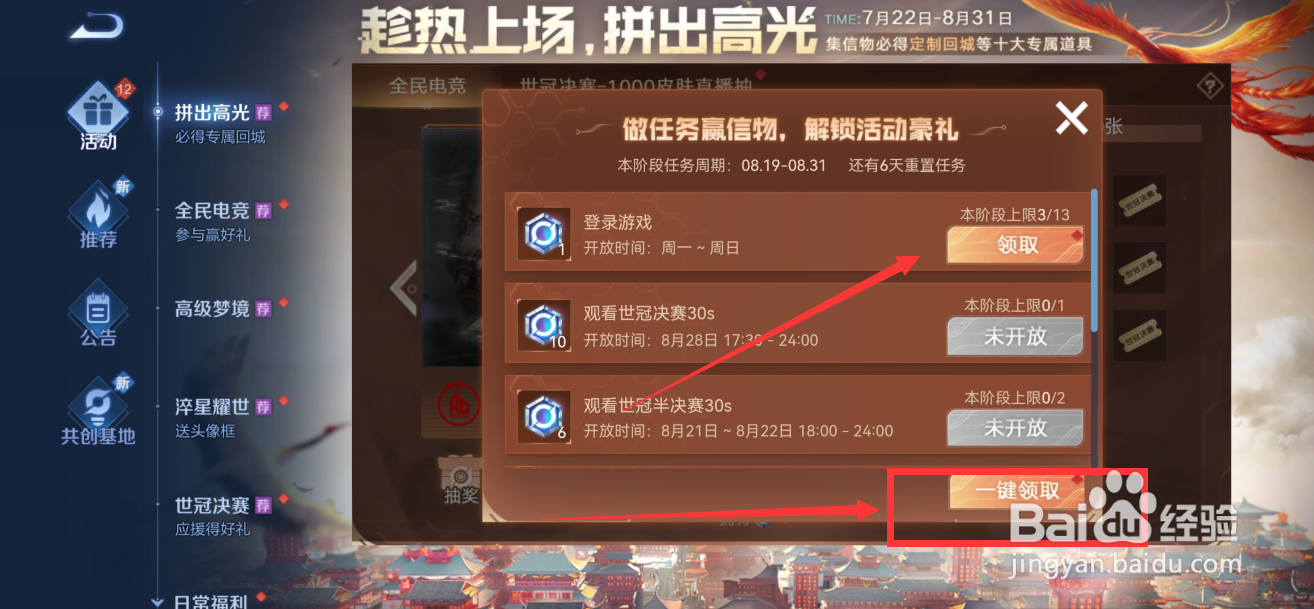Click the left chevron arrow behind the popup

pos(404,289)
